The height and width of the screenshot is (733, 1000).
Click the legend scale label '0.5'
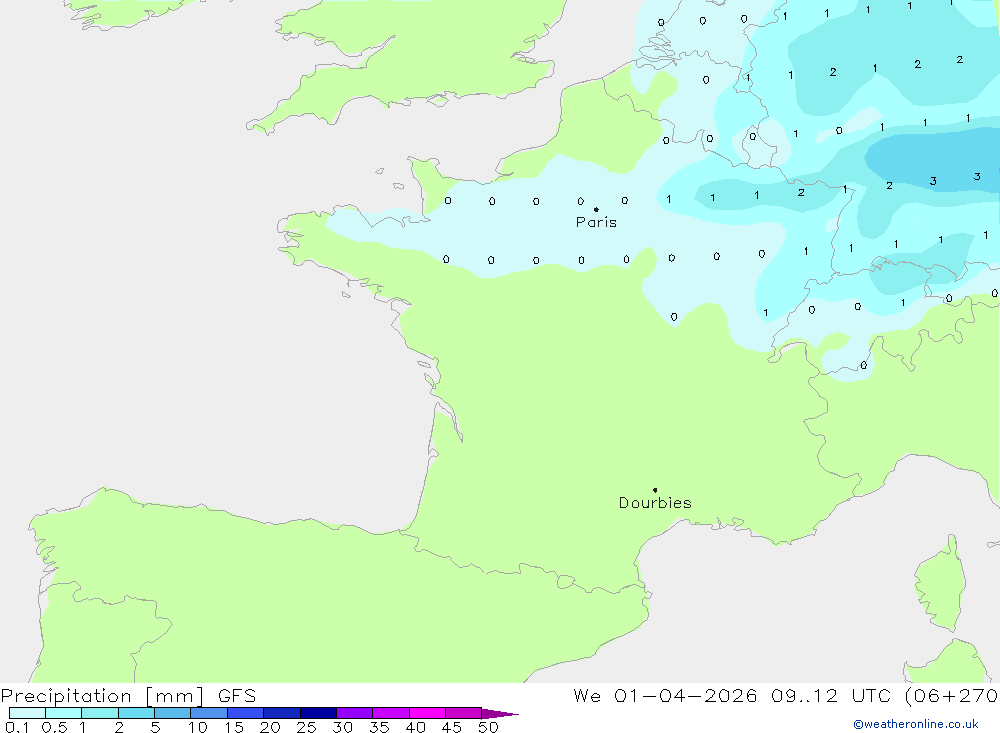pos(54,727)
